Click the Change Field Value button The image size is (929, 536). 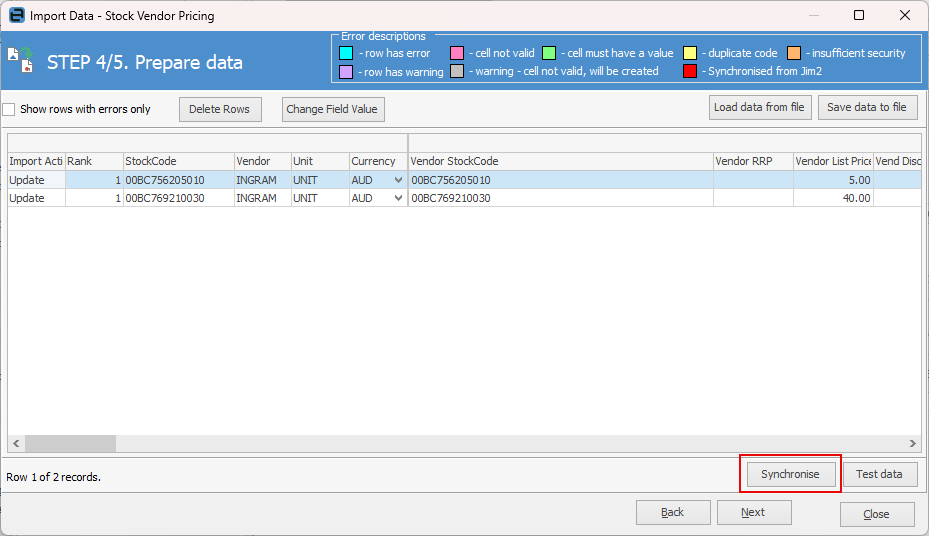[332, 109]
